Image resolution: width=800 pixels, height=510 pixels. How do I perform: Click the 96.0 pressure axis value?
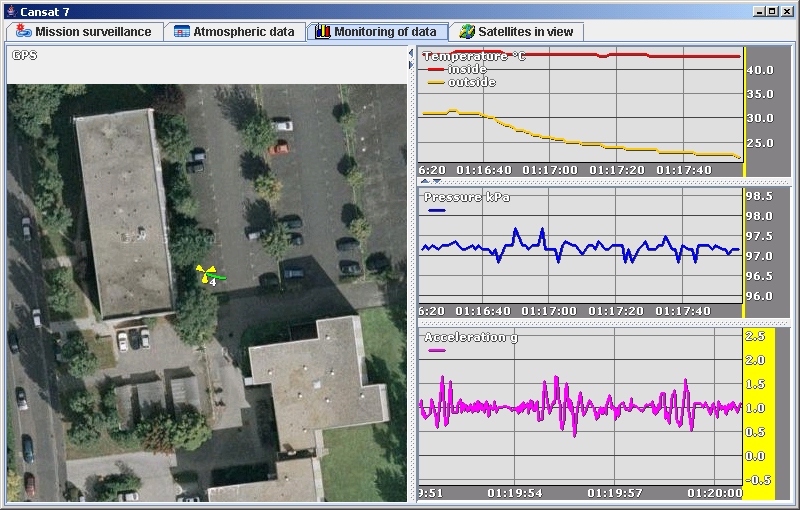point(759,296)
